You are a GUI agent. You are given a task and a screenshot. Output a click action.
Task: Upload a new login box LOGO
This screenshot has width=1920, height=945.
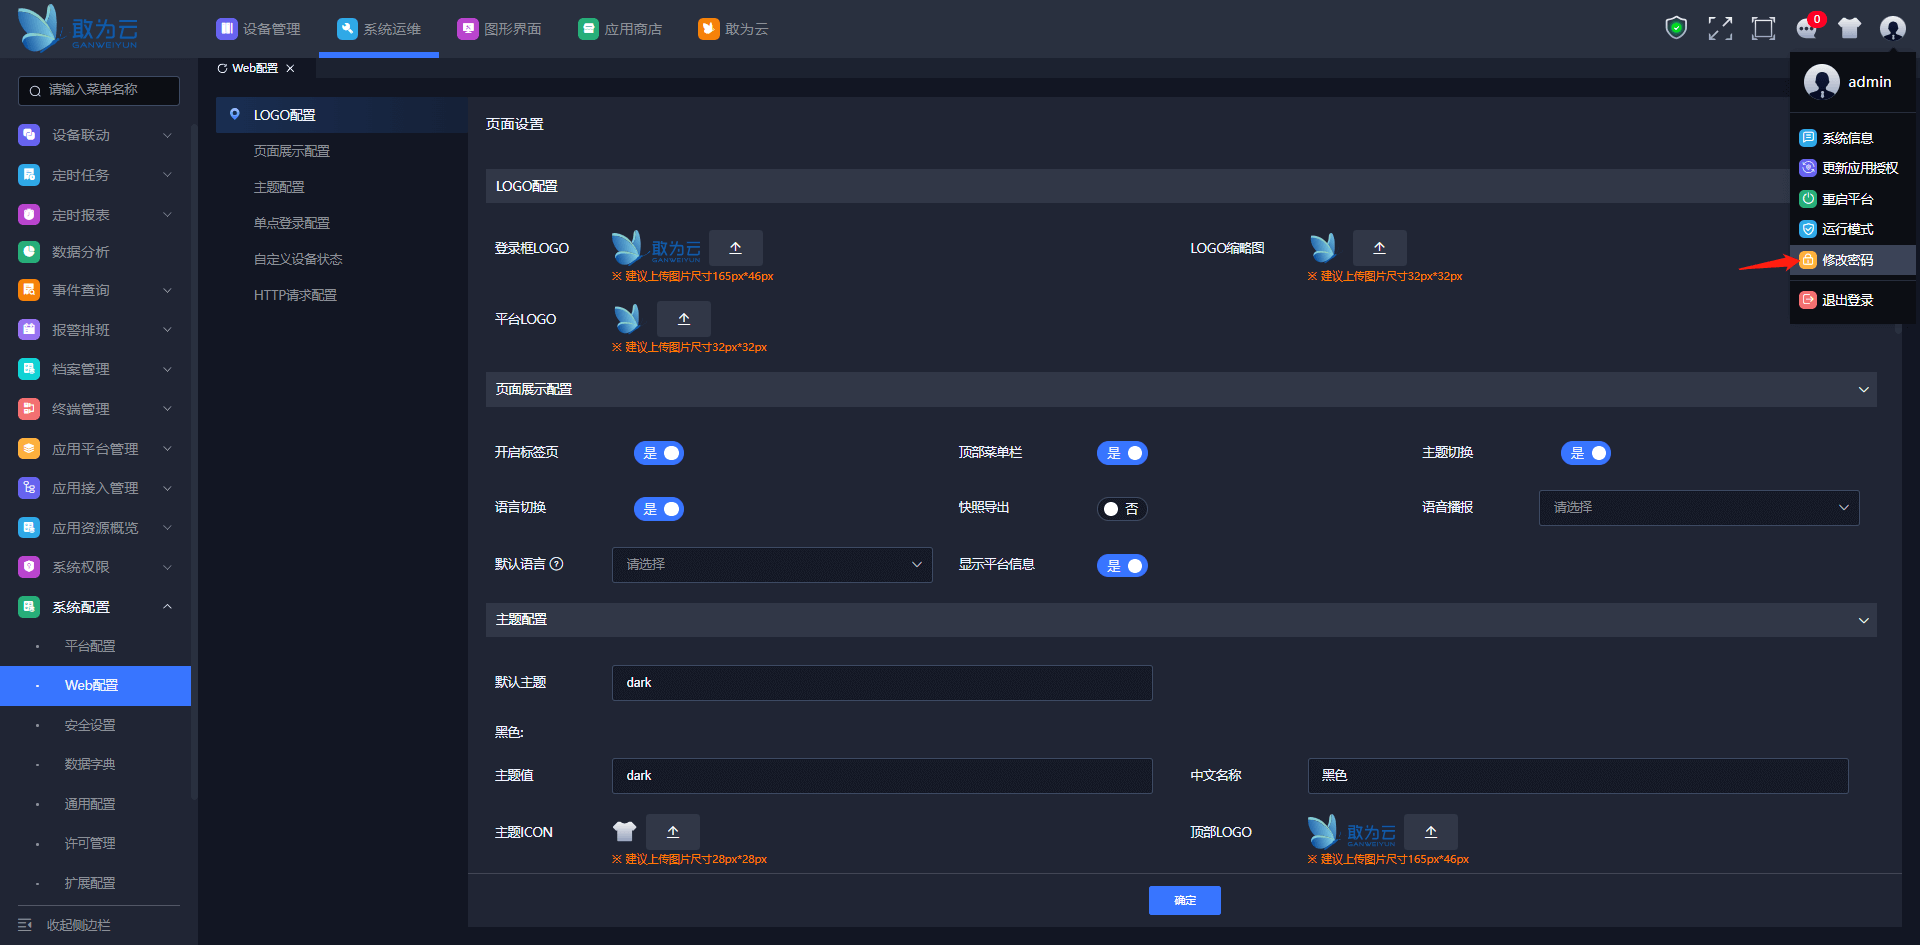(x=735, y=248)
